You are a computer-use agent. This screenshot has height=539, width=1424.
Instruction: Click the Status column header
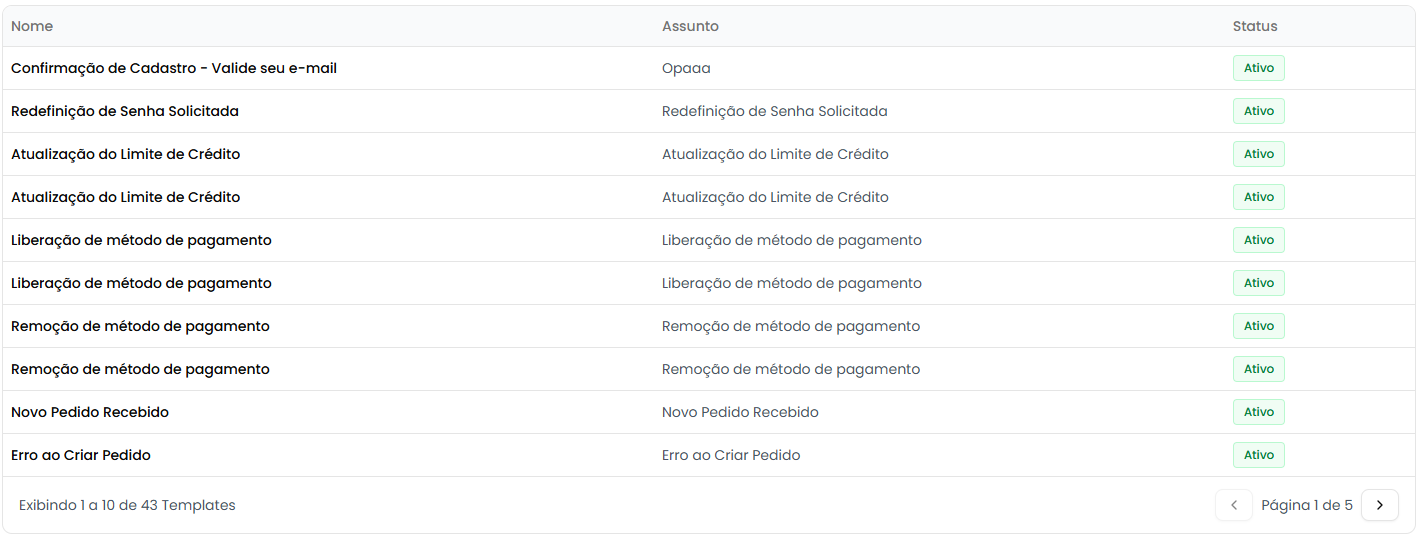1255,26
